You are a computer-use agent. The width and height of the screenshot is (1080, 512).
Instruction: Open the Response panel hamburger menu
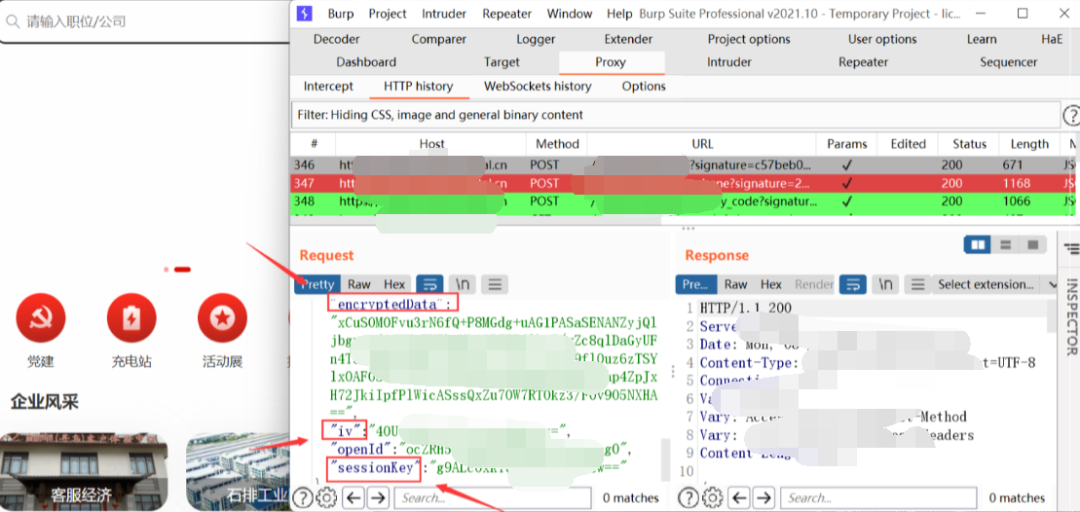tap(917, 284)
